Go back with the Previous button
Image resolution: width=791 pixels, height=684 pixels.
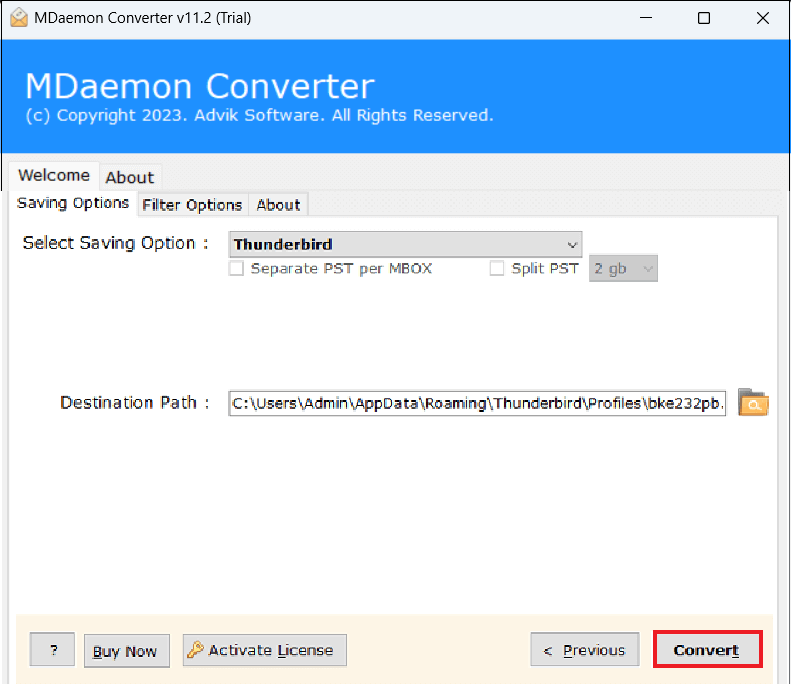point(585,650)
